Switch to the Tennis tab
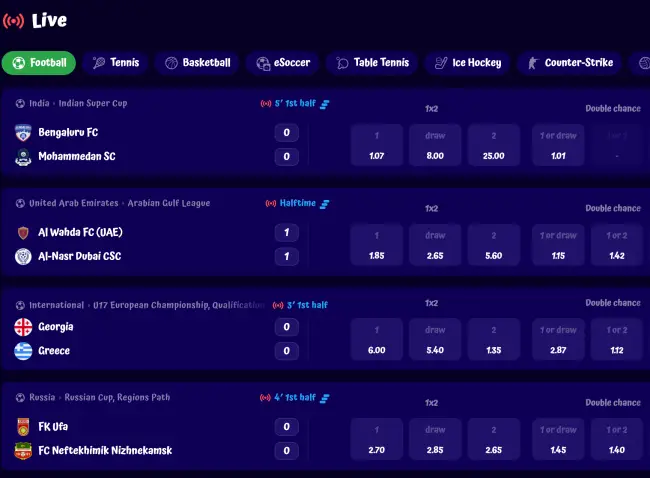This screenshot has width=650, height=478. tap(115, 63)
